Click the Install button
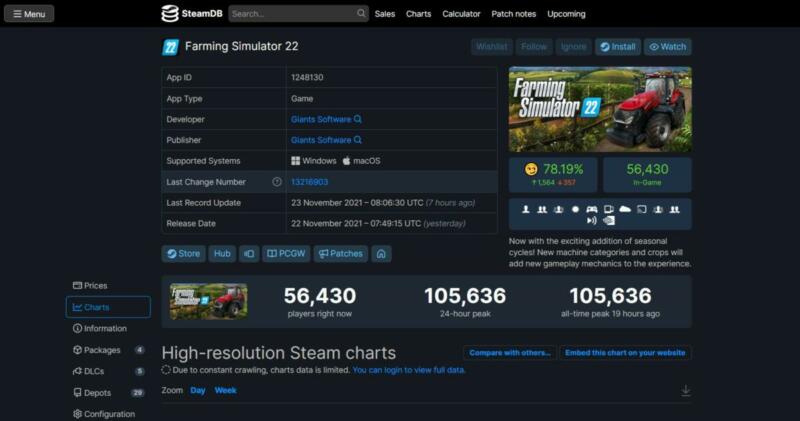Viewport: 800px width, 421px height. coord(617,46)
